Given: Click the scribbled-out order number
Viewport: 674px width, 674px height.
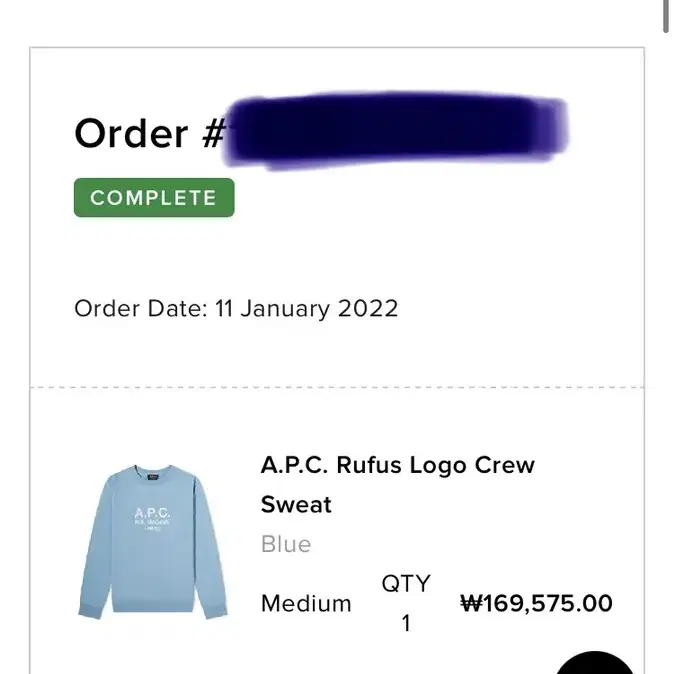Looking at the screenshot, I should (395, 130).
